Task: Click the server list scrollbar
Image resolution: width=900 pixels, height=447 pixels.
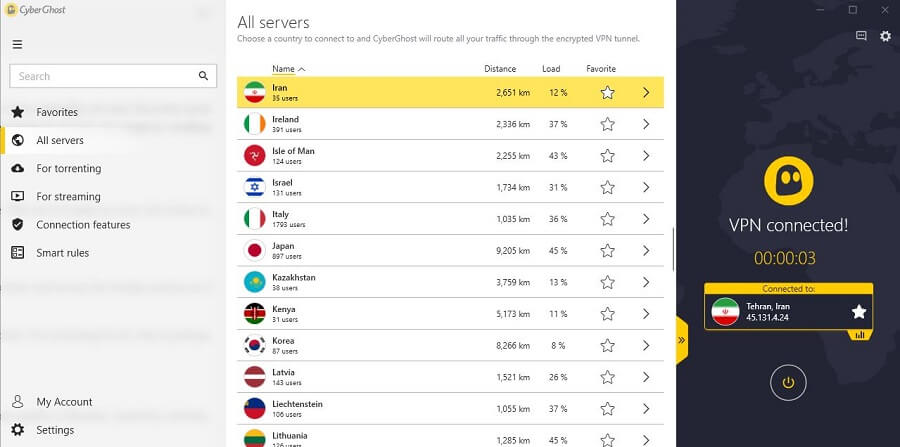Action: point(673,250)
